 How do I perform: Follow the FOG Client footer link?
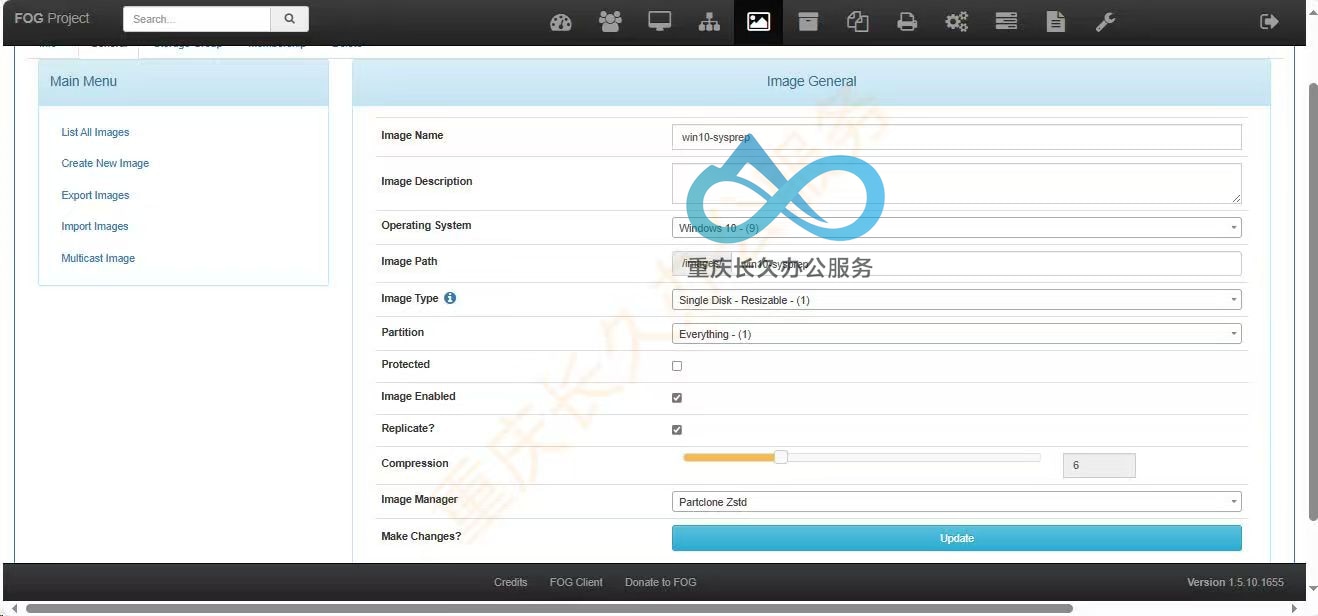pos(576,582)
